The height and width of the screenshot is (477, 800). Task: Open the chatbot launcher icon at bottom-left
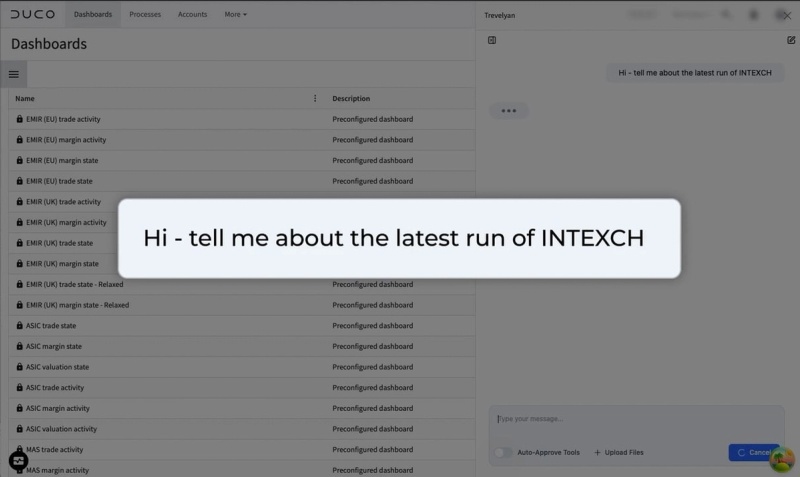coord(18,461)
